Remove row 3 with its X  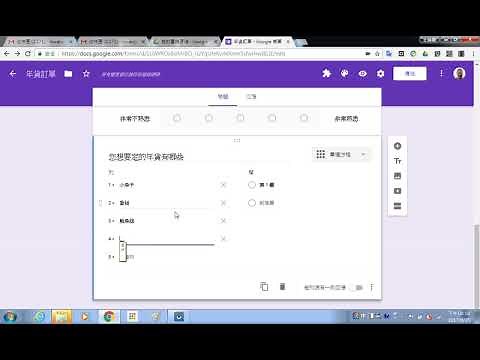coord(224,221)
